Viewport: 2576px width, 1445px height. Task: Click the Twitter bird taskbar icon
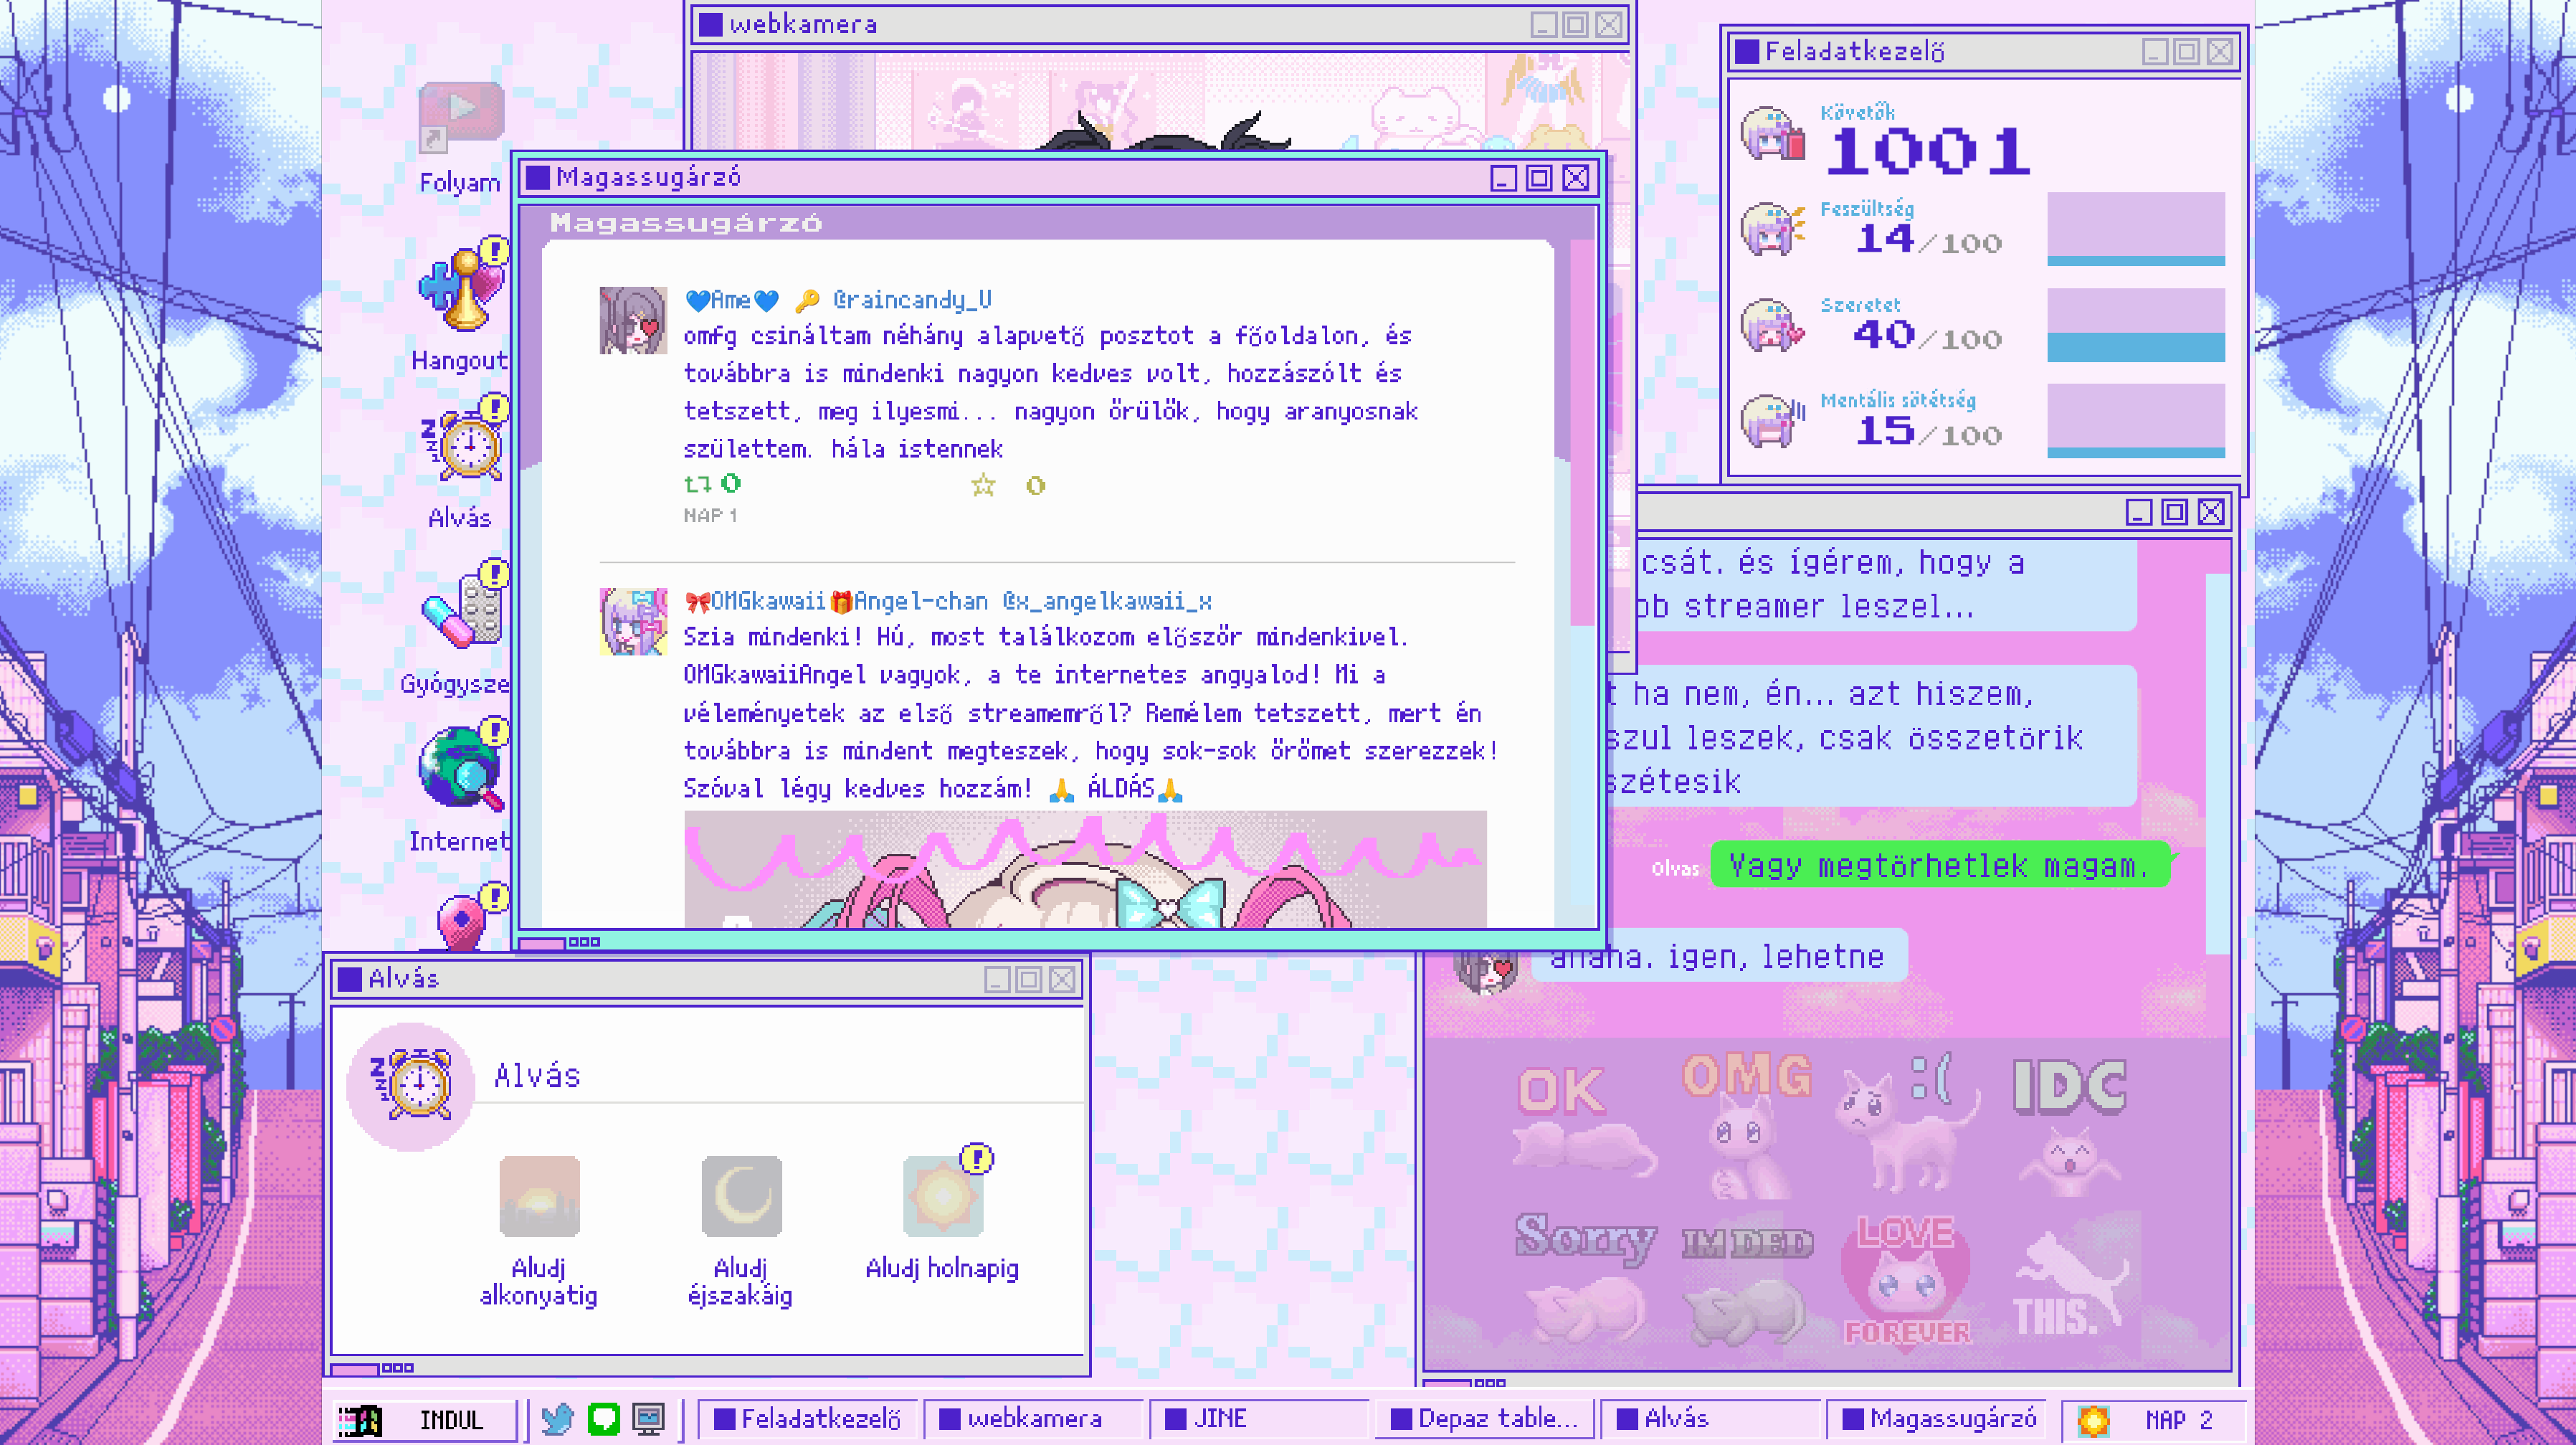pyautogui.click(x=557, y=1419)
